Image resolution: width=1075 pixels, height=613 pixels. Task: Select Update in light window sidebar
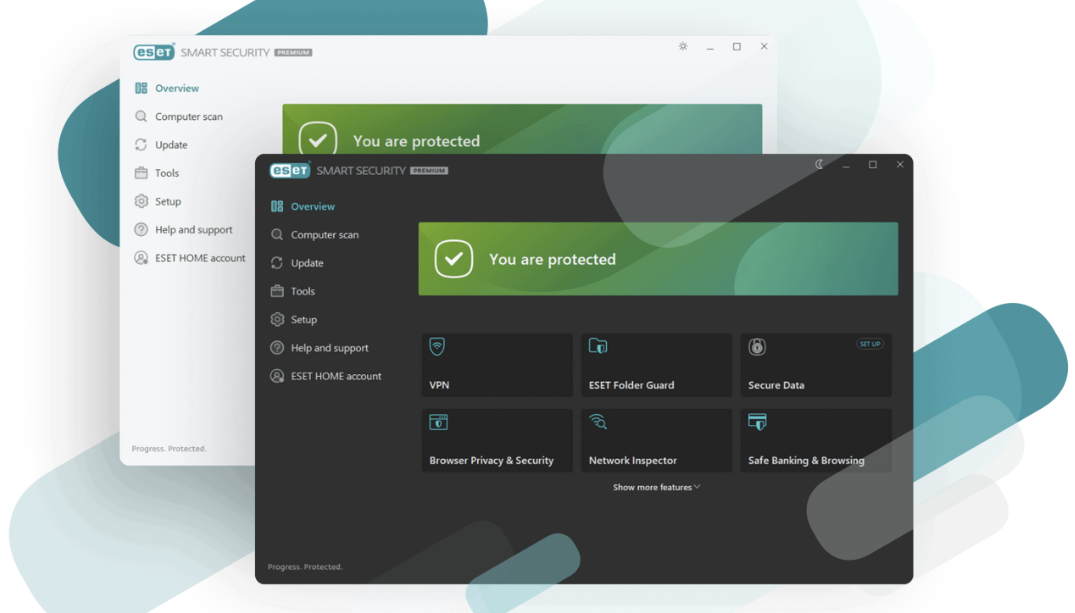click(x=171, y=145)
